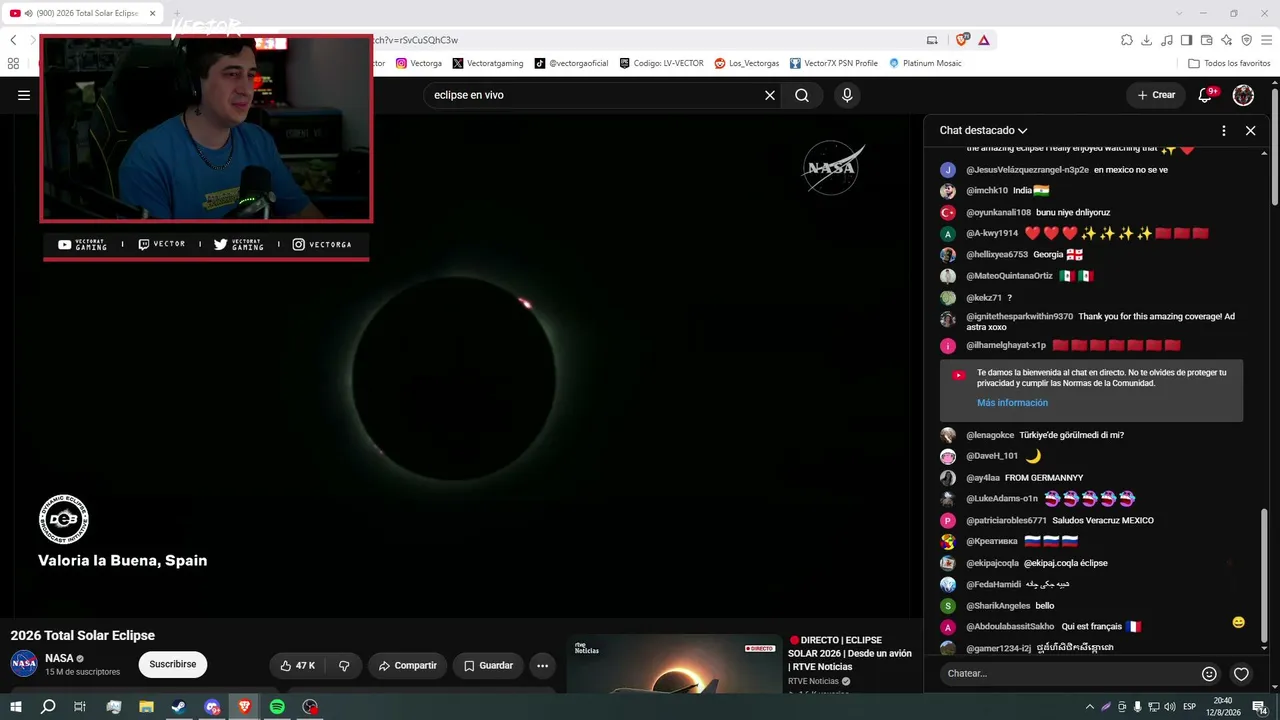
Task: Open the NASA channel avatar
Action: click(x=24, y=663)
